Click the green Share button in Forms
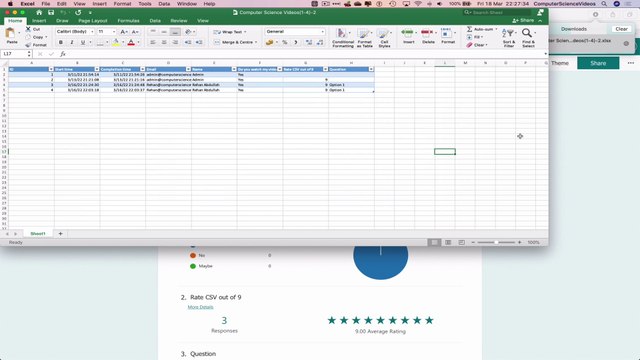The width and height of the screenshot is (640, 360). coord(598,63)
